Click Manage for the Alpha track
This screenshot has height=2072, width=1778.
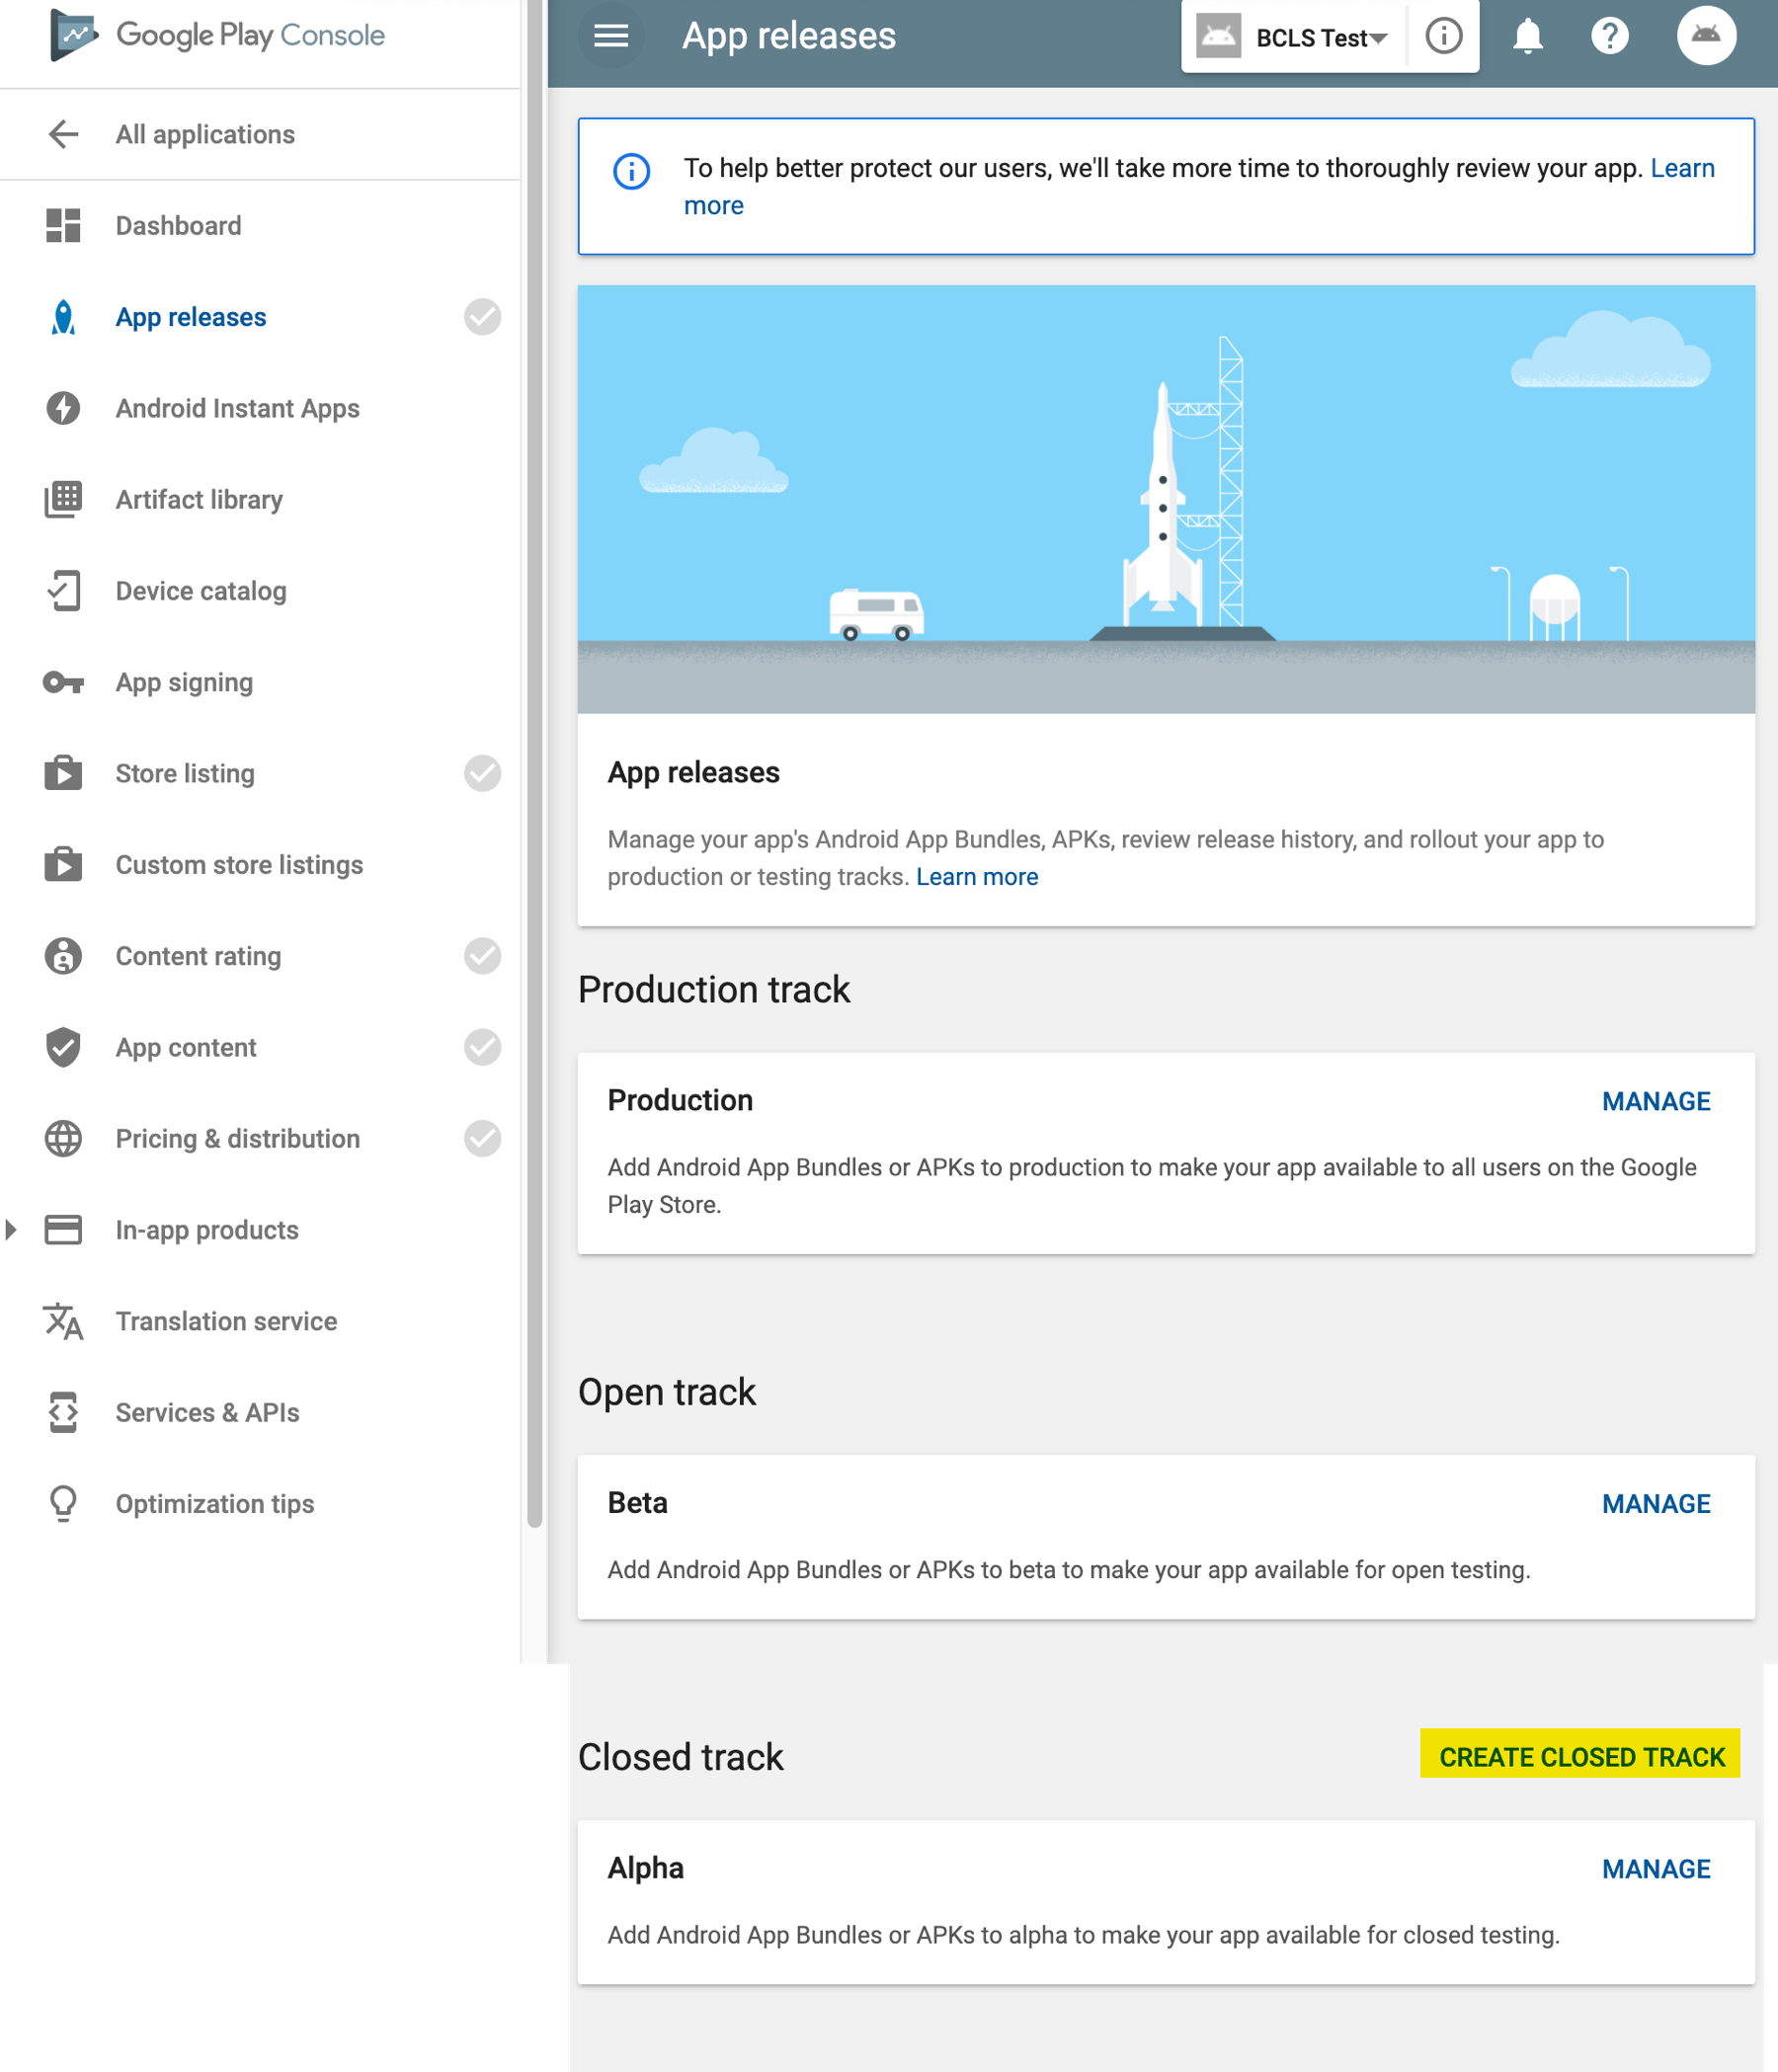[1656, 1869]
